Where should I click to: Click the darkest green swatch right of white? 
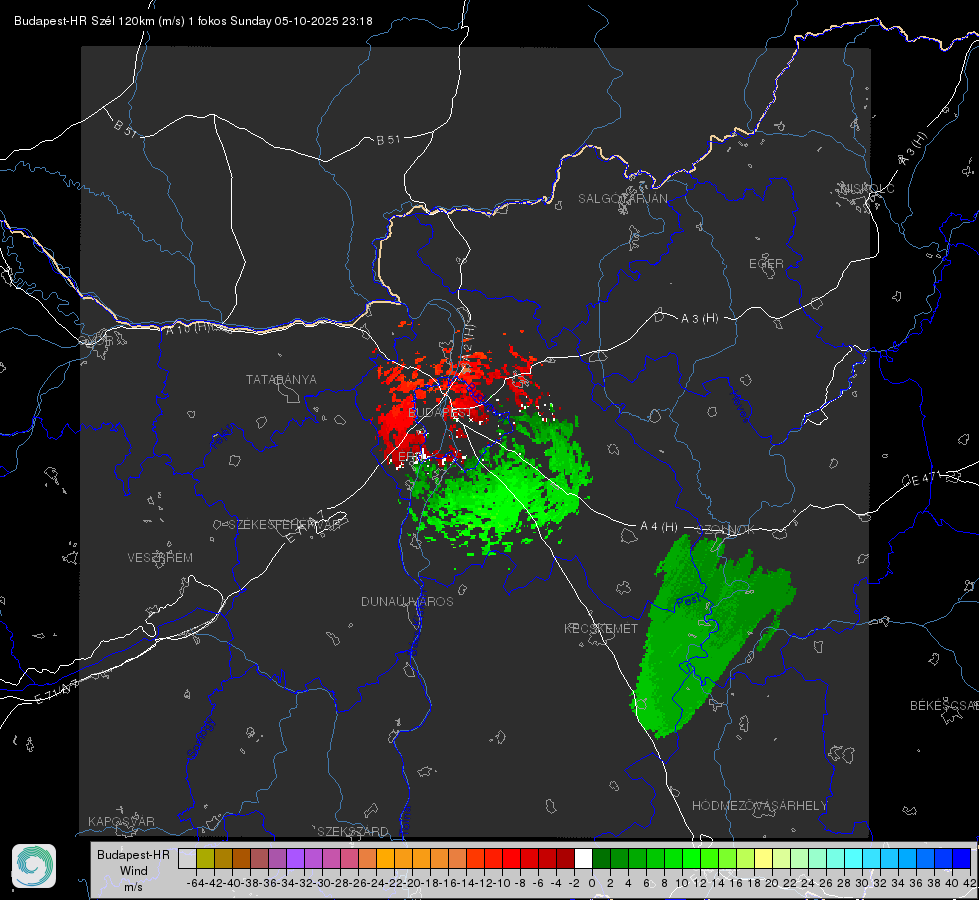coord(601,858)
